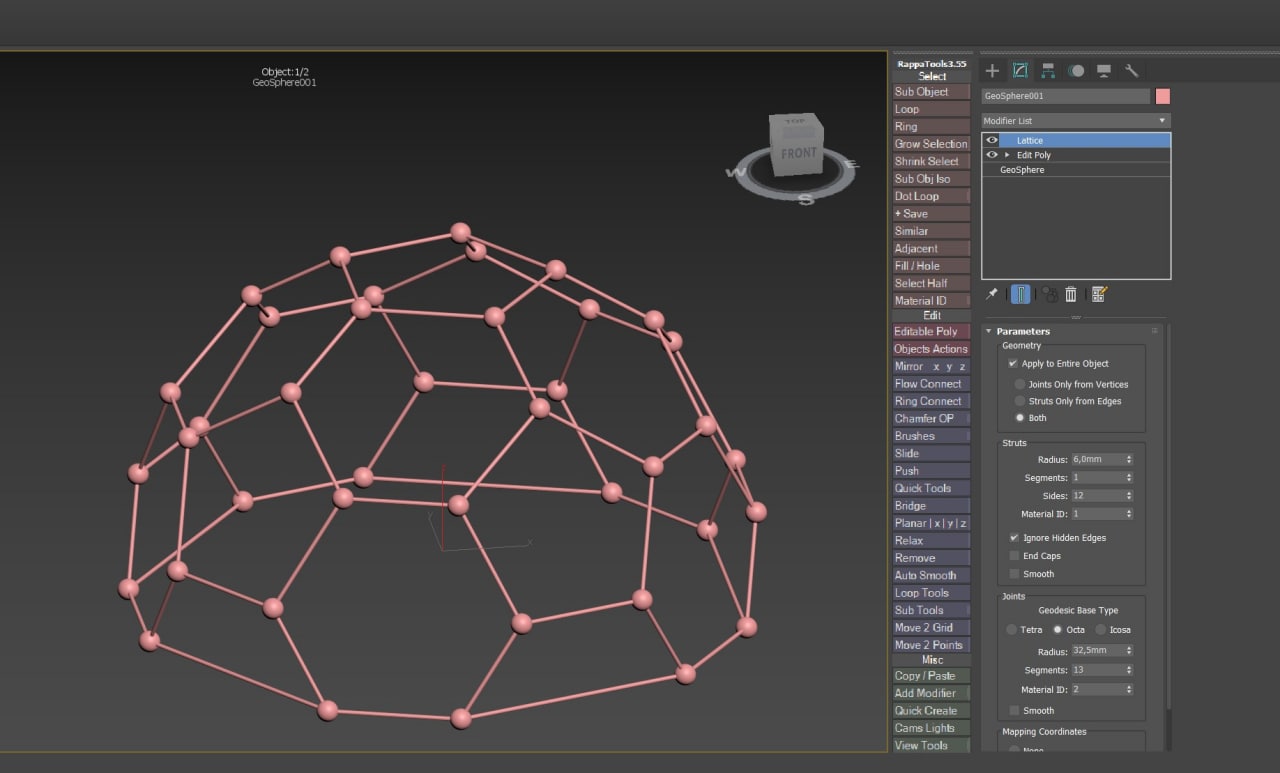This screenshot has height=773, width=1280.
Task: Click the Loop Tools button
Action: tap(931, 593)
